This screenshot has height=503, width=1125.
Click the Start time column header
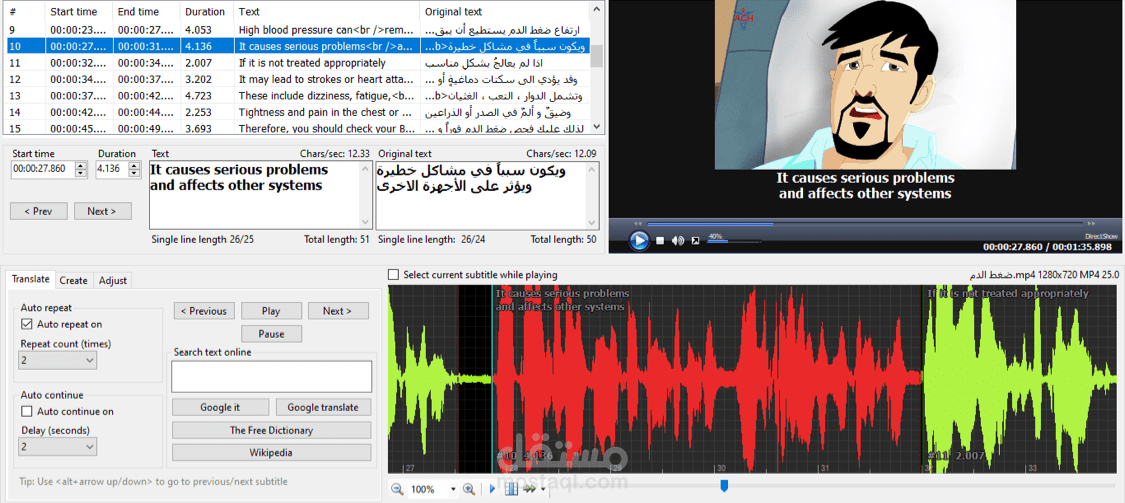[x=79, y=11]
